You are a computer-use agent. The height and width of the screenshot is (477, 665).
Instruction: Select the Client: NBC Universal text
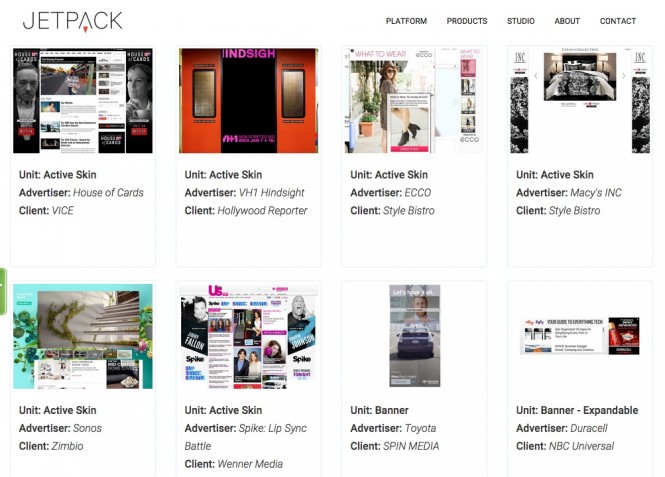click(x=565, y=446)
